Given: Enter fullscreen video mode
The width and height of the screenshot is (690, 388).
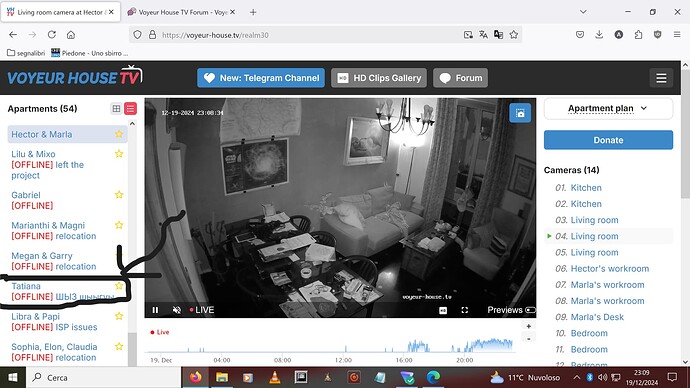Looking at the screenshot, I should (464, 310).
